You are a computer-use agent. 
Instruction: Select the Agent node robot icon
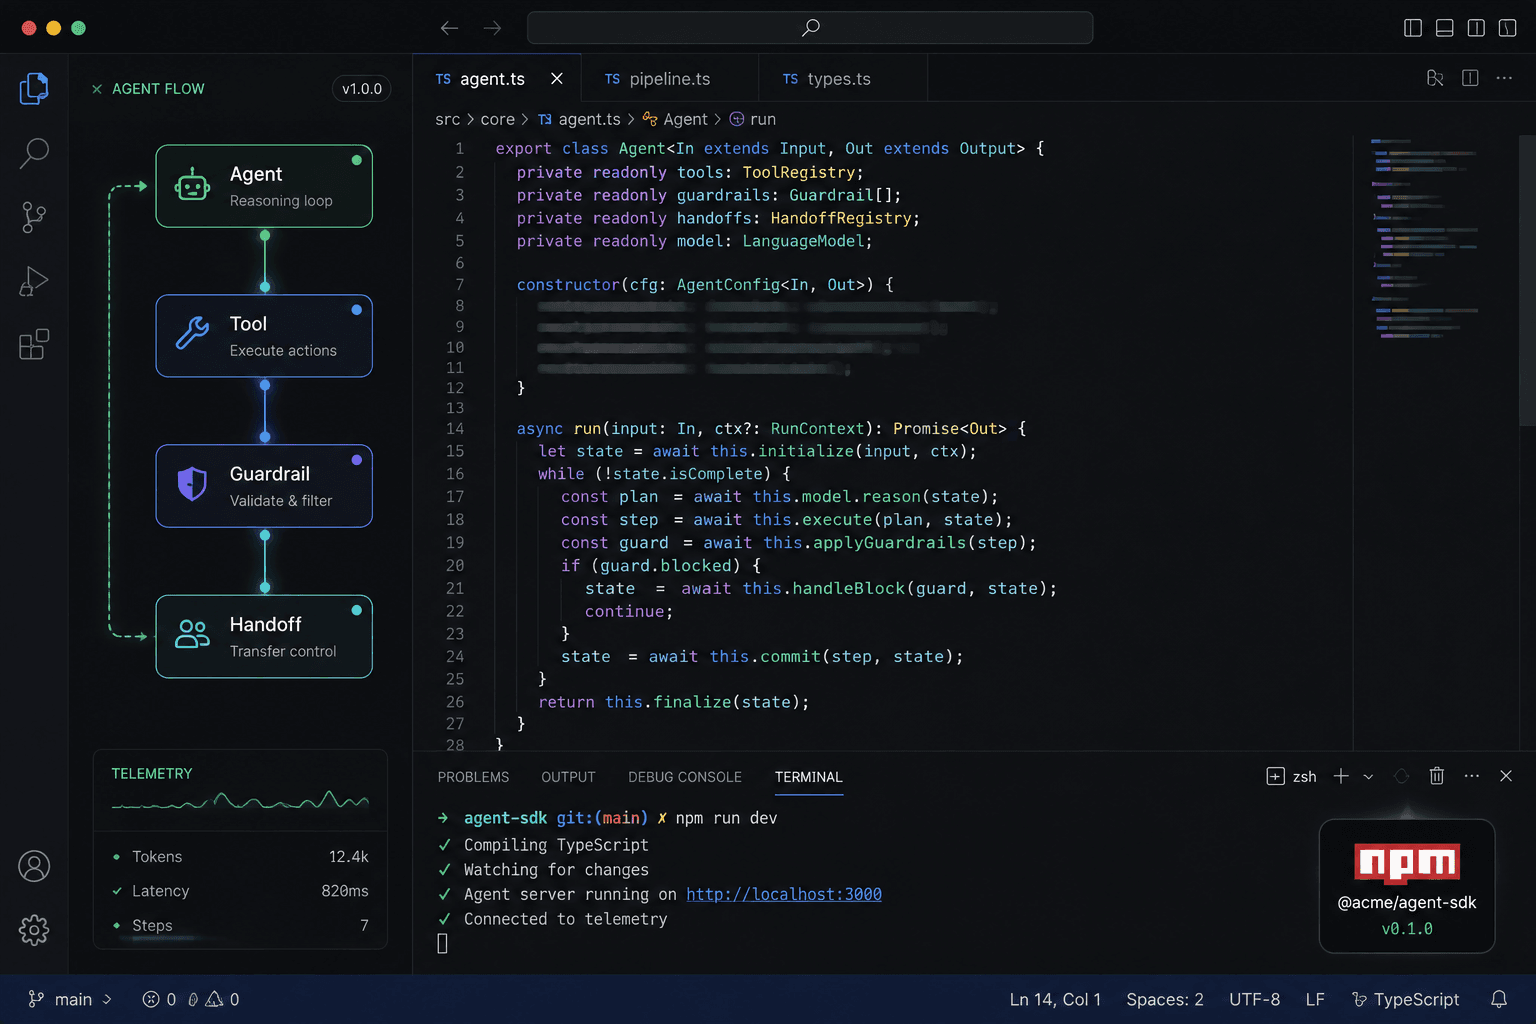pos(192,186)
